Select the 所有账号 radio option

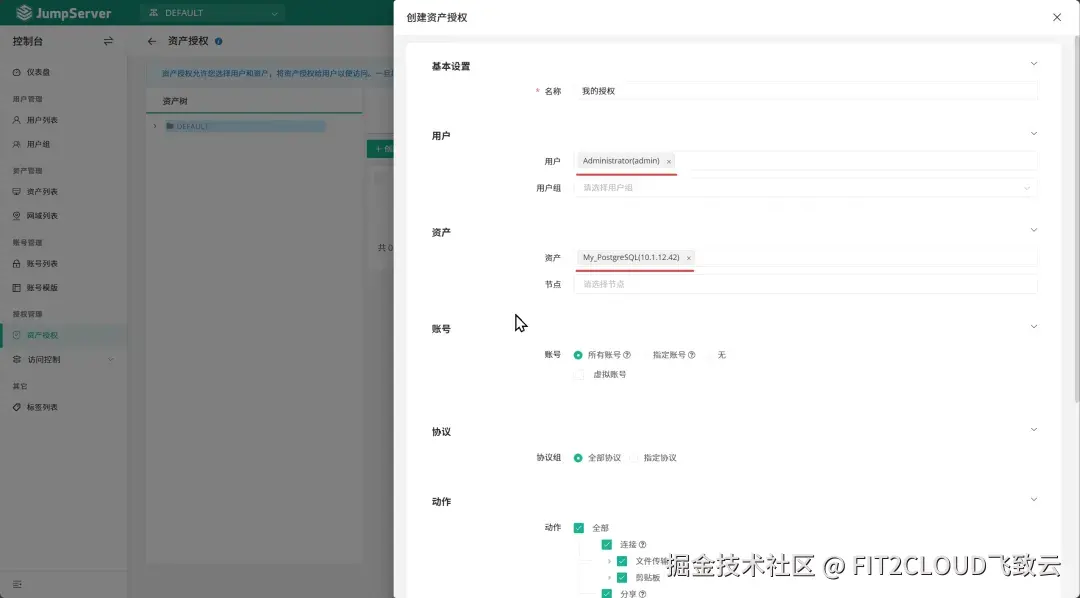(578, 355)
